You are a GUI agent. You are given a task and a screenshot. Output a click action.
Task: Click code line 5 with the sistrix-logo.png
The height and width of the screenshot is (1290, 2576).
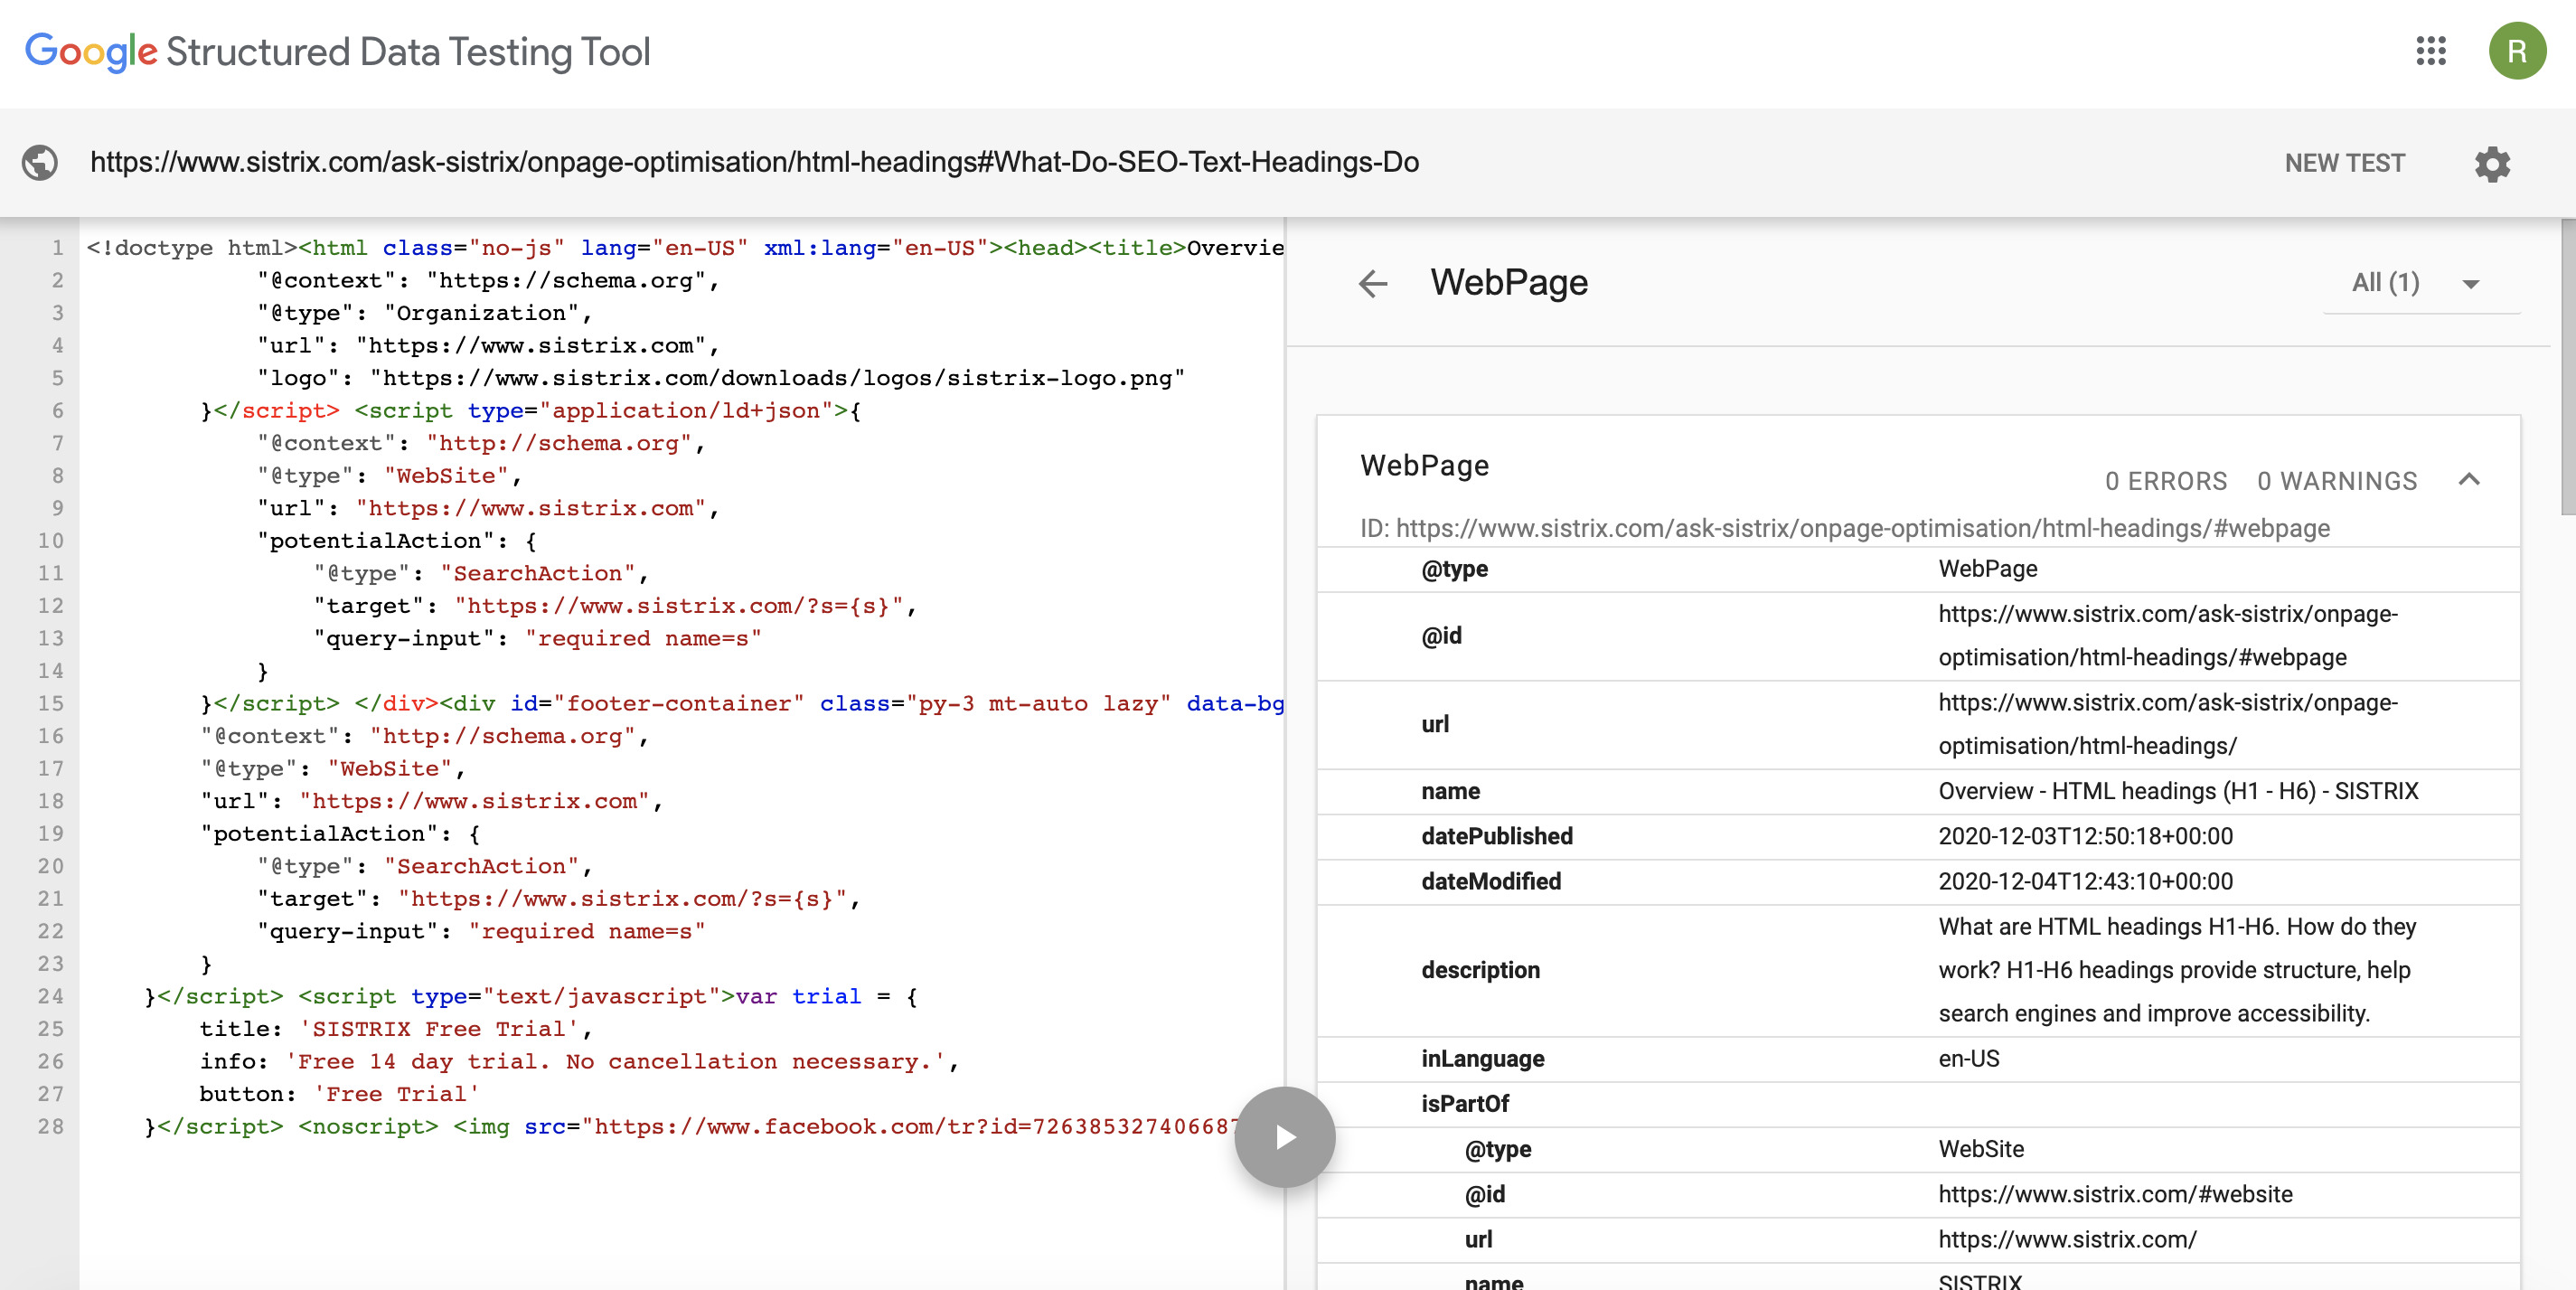click(720, 378)
